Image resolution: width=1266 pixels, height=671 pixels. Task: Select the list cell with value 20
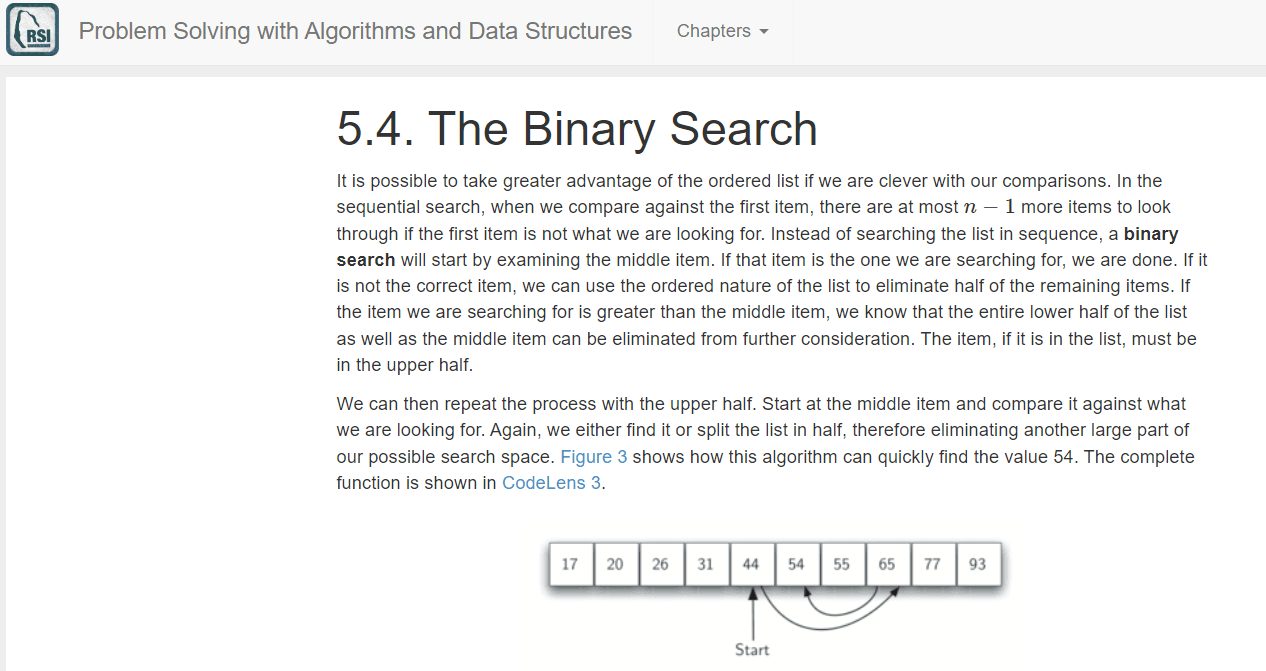pyautogui.click(x=615, y=564)
